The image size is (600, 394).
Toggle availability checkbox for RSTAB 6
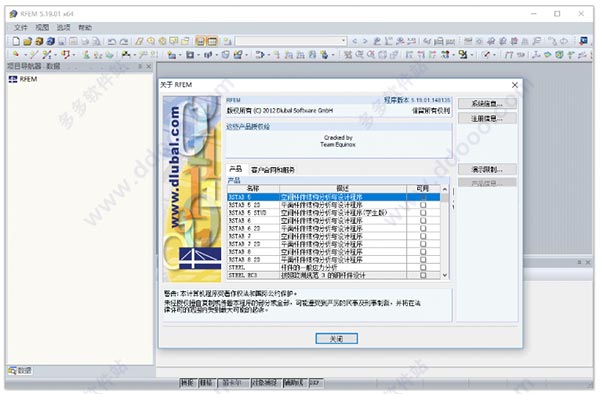[423, 221]
